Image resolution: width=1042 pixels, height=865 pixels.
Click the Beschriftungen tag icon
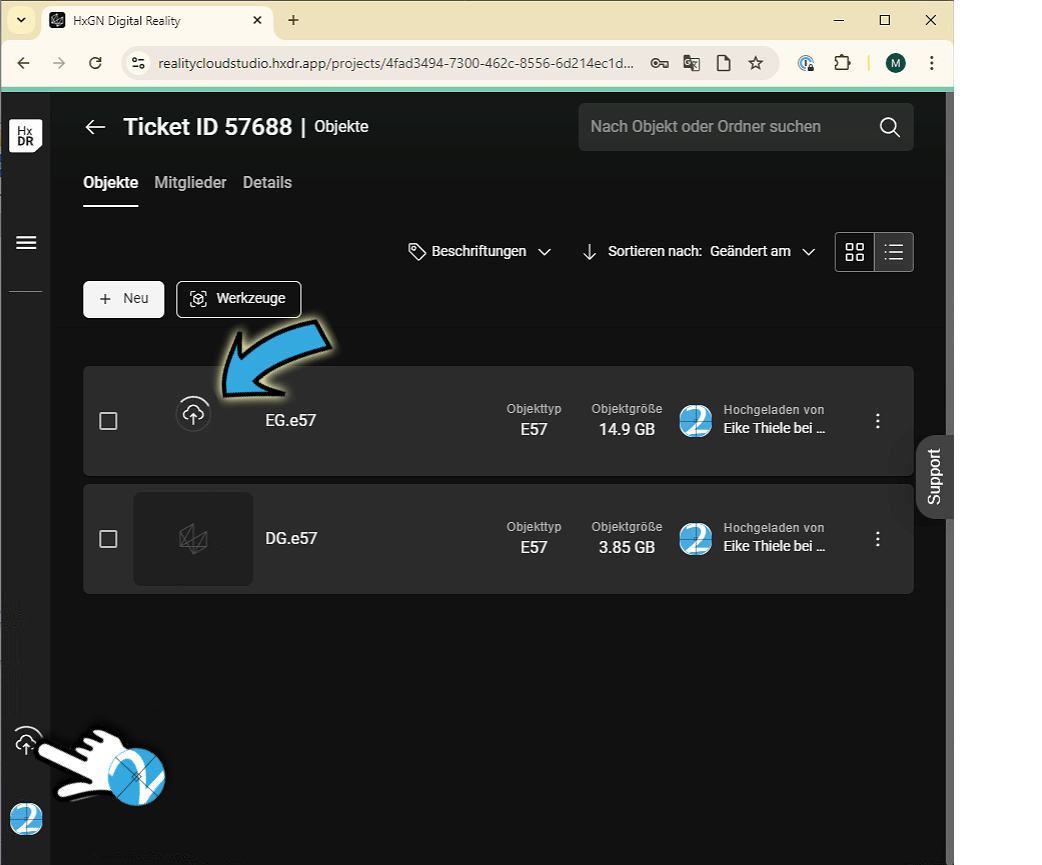[417, 252]
